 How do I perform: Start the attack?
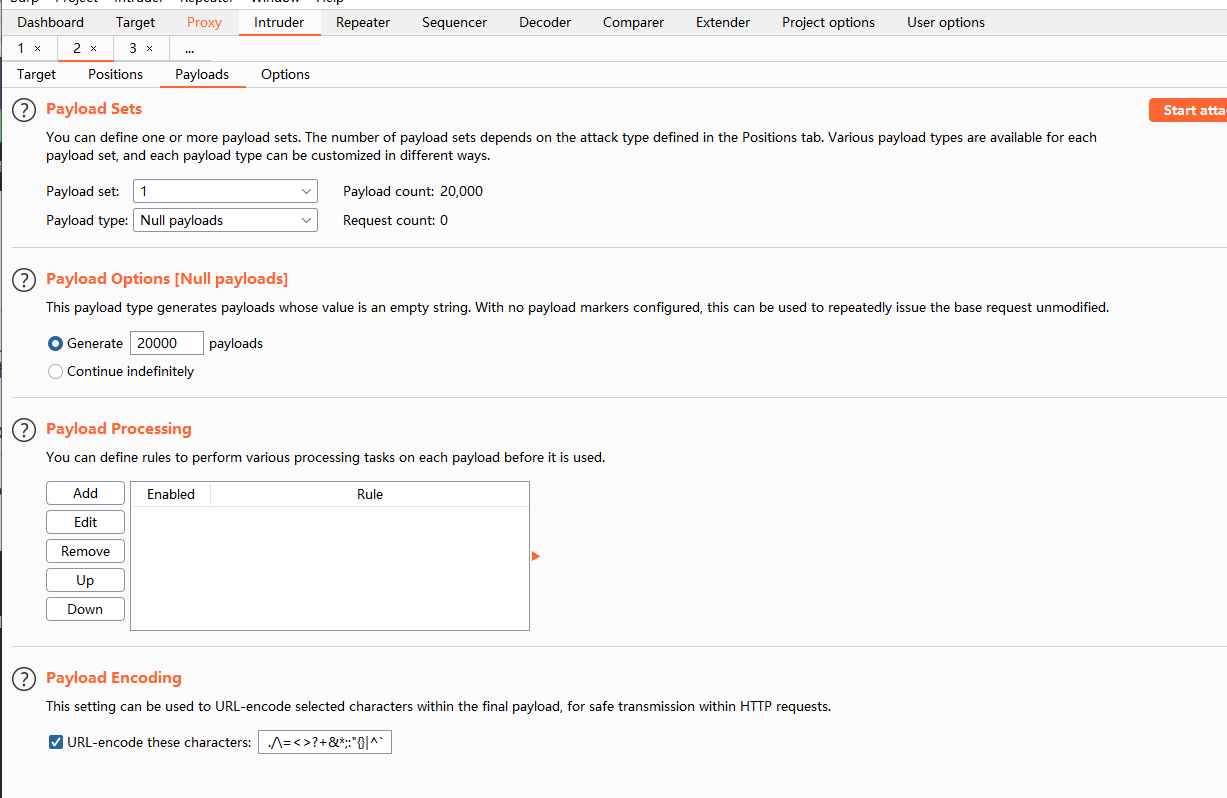coord(1189,110)
